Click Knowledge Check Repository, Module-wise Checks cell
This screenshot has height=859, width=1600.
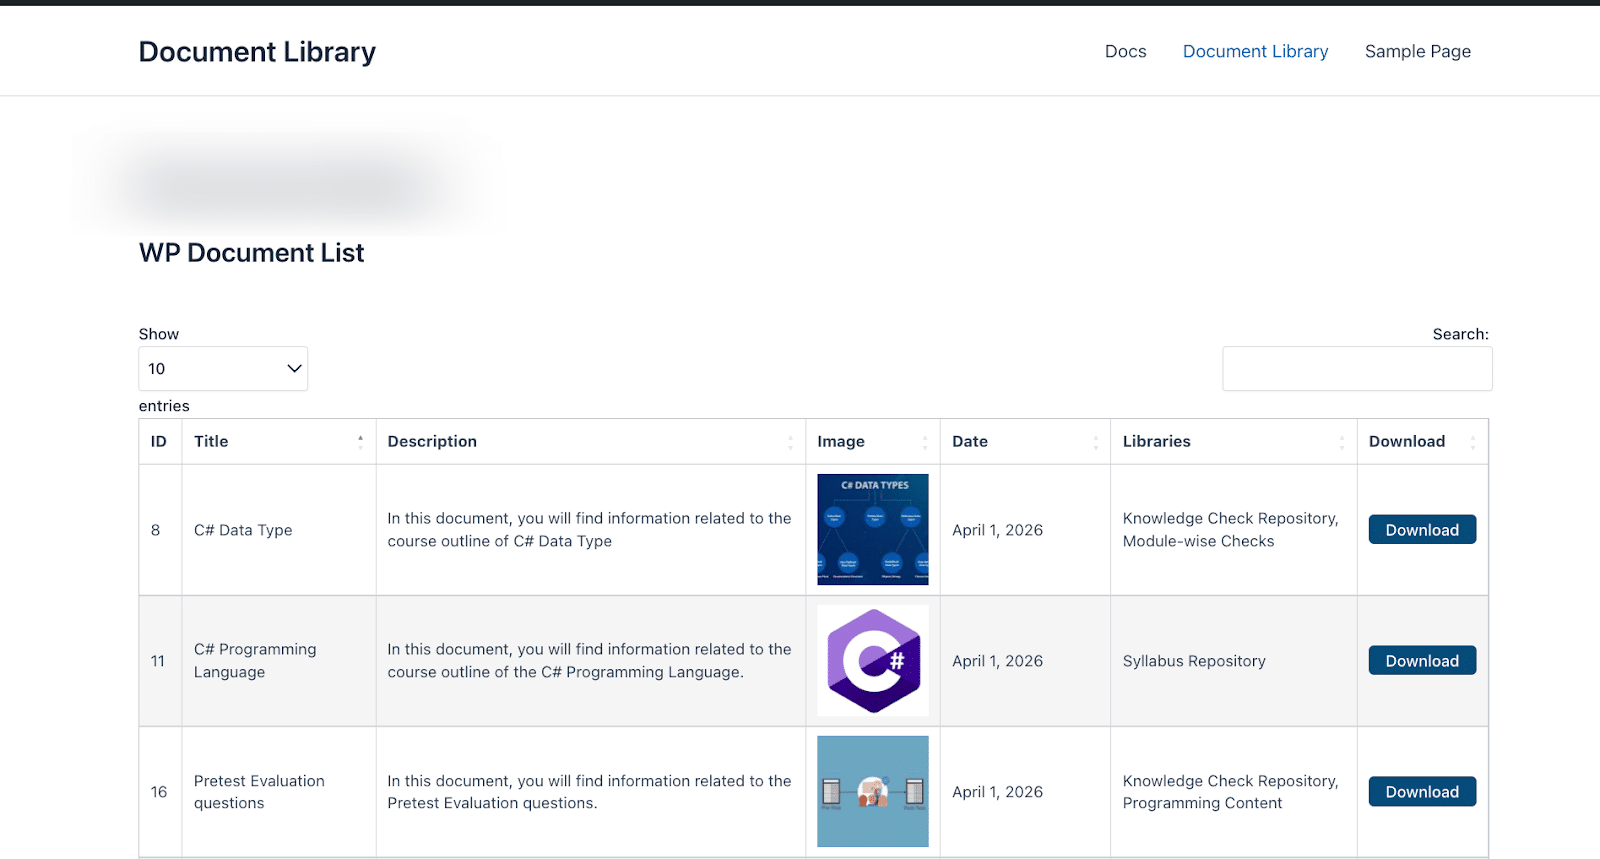[x=1234, y=530]
